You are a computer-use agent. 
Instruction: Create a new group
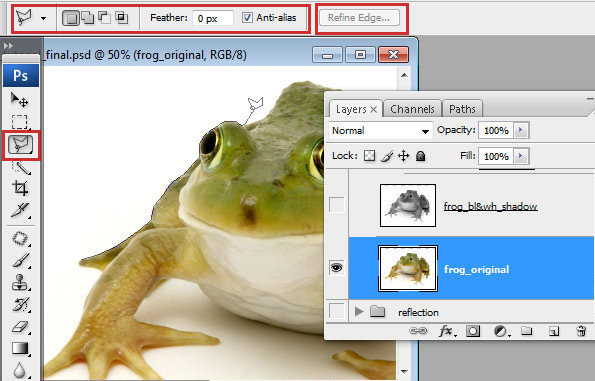(526, 331)
